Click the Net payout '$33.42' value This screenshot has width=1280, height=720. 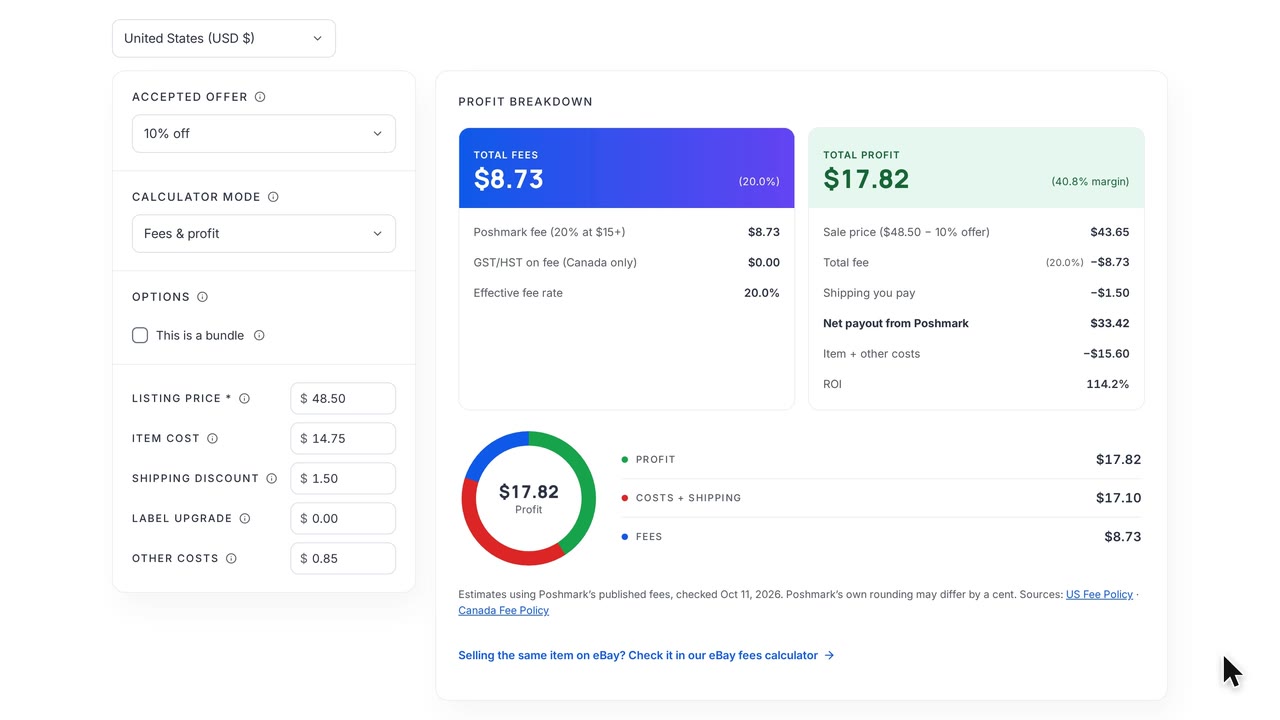click(x=1110, y=324)
